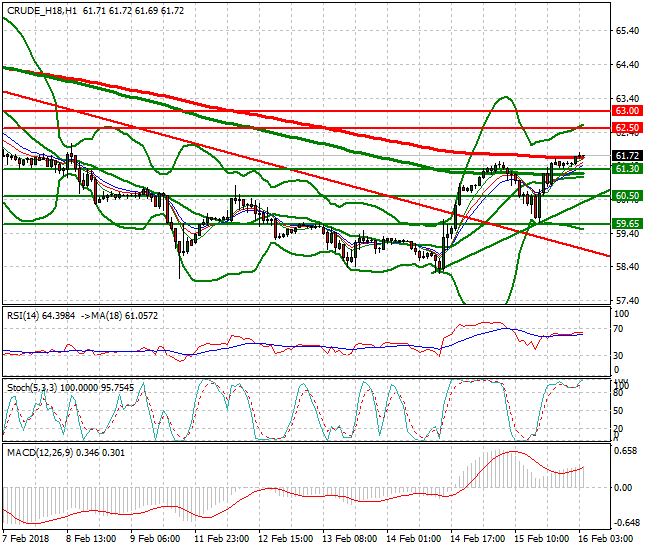Select the 63.00 red price level label
650x550 pixels.
pyautogui.click(x=627, y=111)
